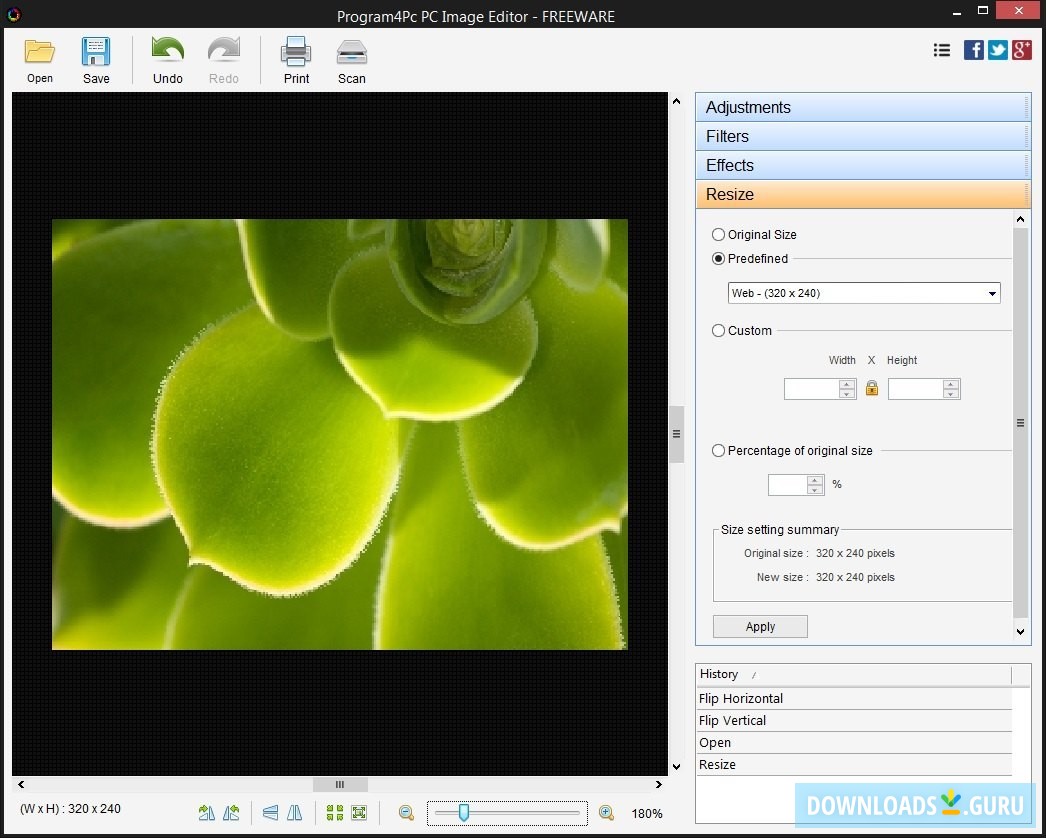Image resolution: width=1046 pixels, height=838 pixels.
Task: Select the Custom resize option
Action: [718, 330]
